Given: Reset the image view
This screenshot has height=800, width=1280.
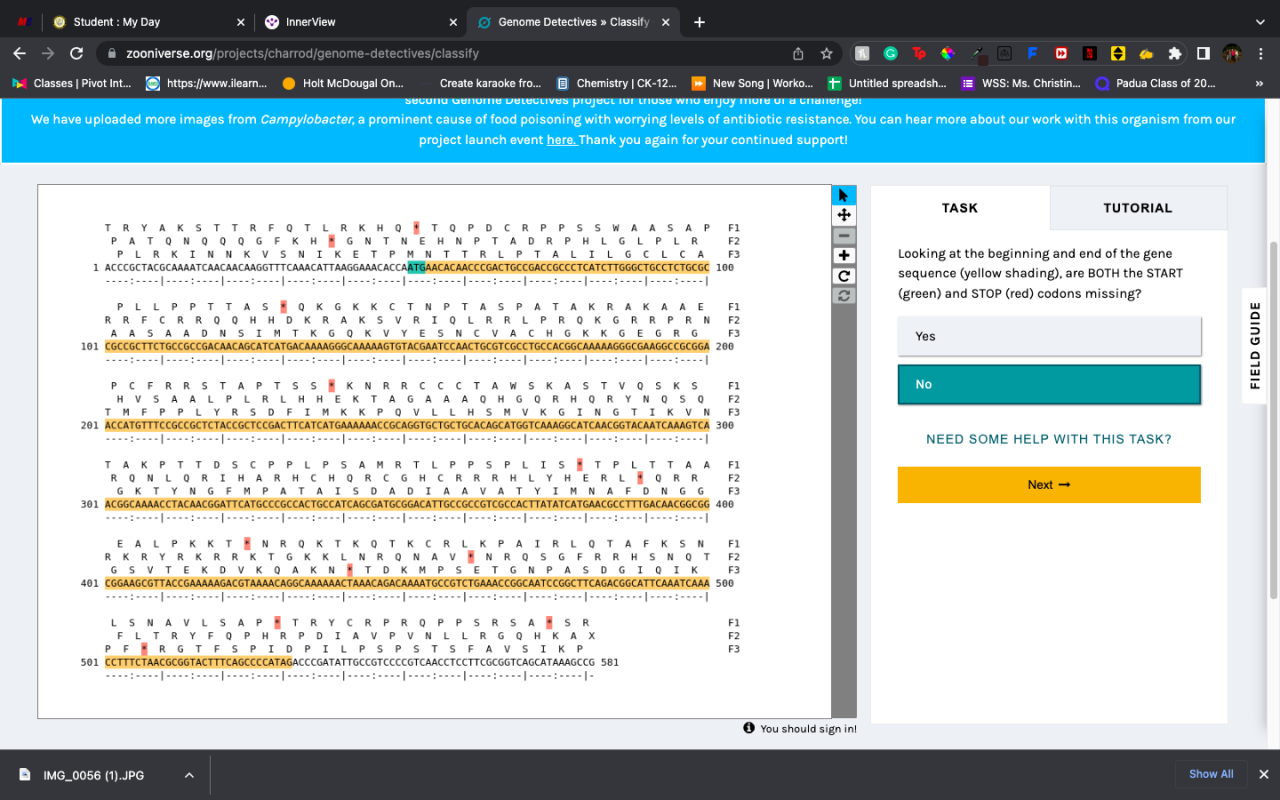Looking at the screenshot, I should 844,296.
